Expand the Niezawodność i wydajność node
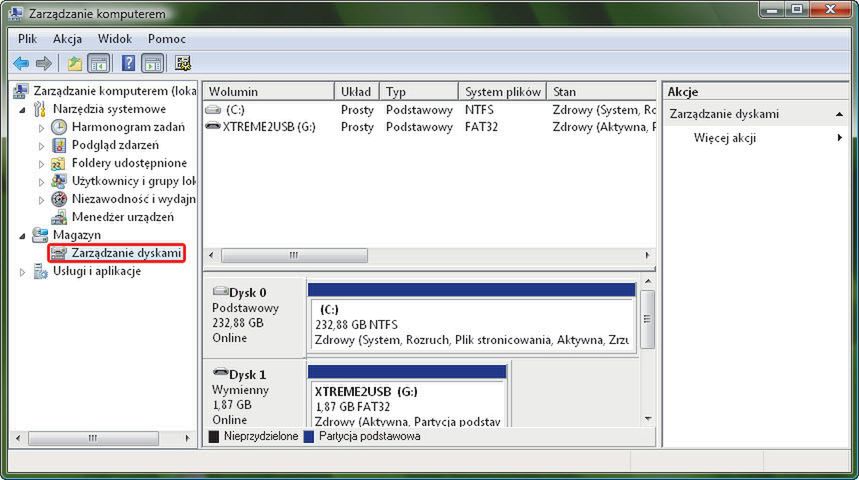 click(x=42, y=200)
